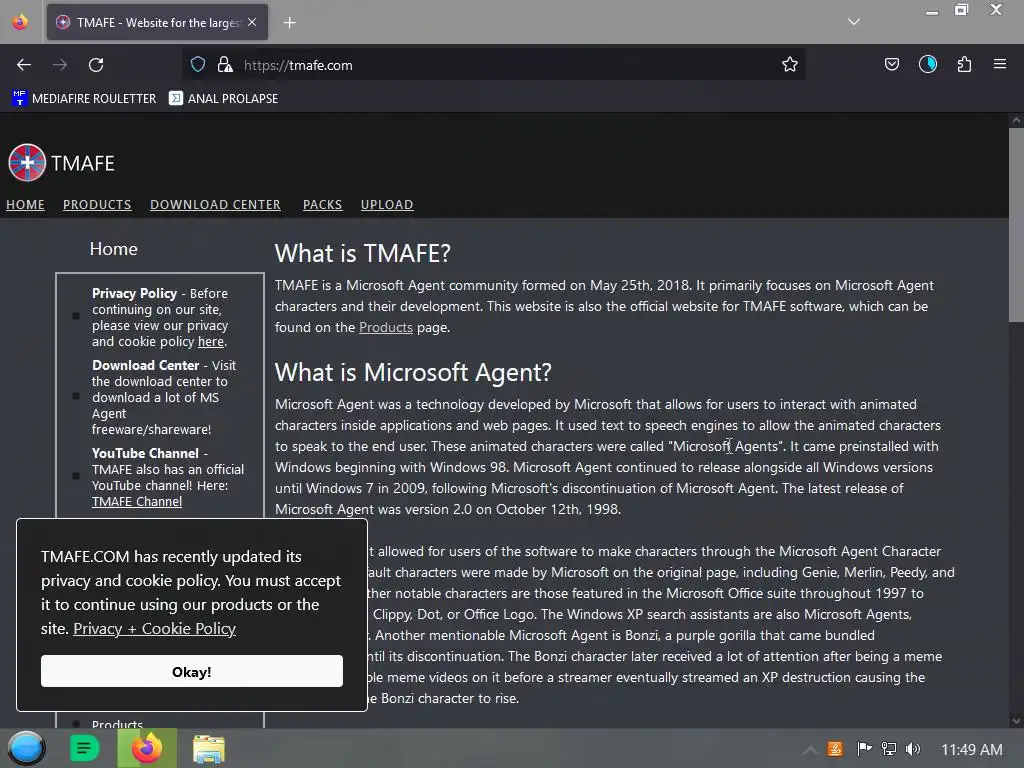Click the Firefox View icon left of tabs

coord(20,22)
